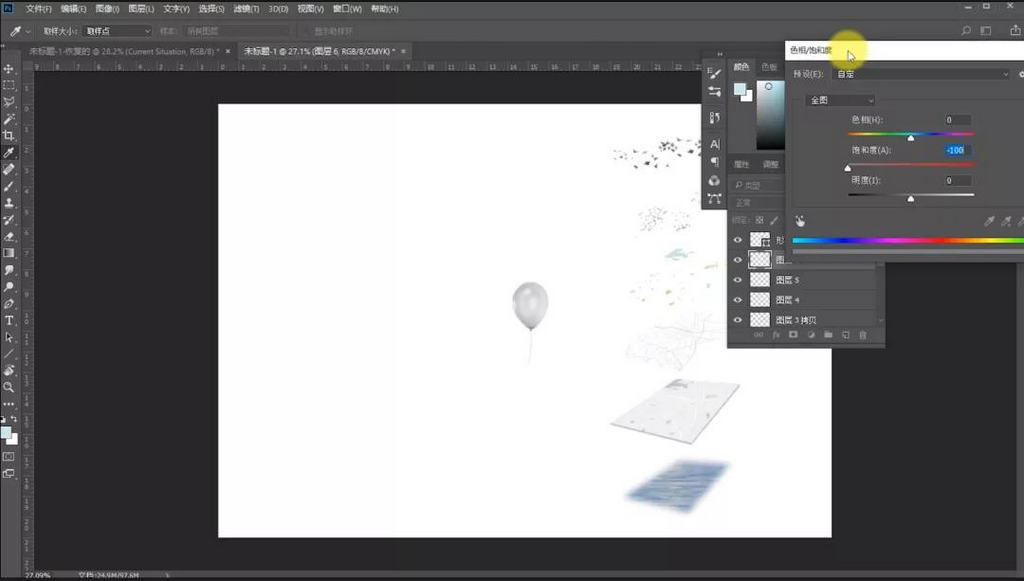Click the on-image adjustment hand icon
Viewport: 1024px width, 581px height.
(x=800, y=221)
